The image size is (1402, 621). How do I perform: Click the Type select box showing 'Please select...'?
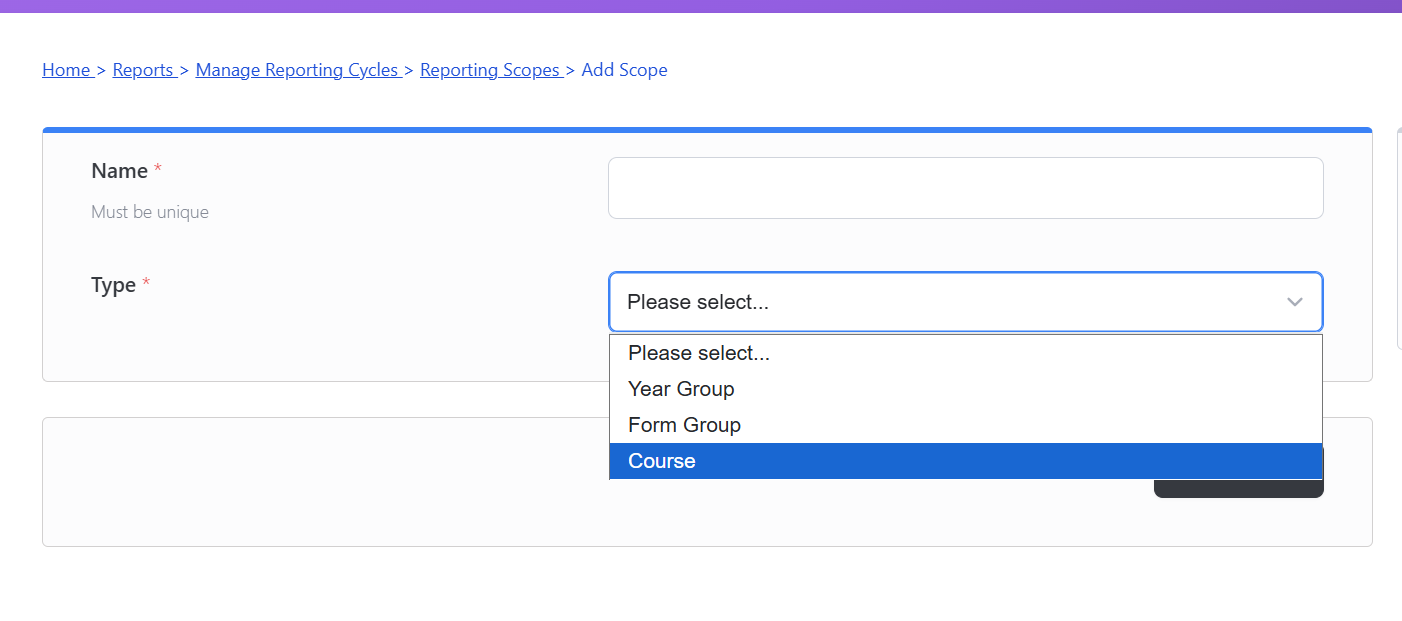pyautogui.click(x=940, y=302)
